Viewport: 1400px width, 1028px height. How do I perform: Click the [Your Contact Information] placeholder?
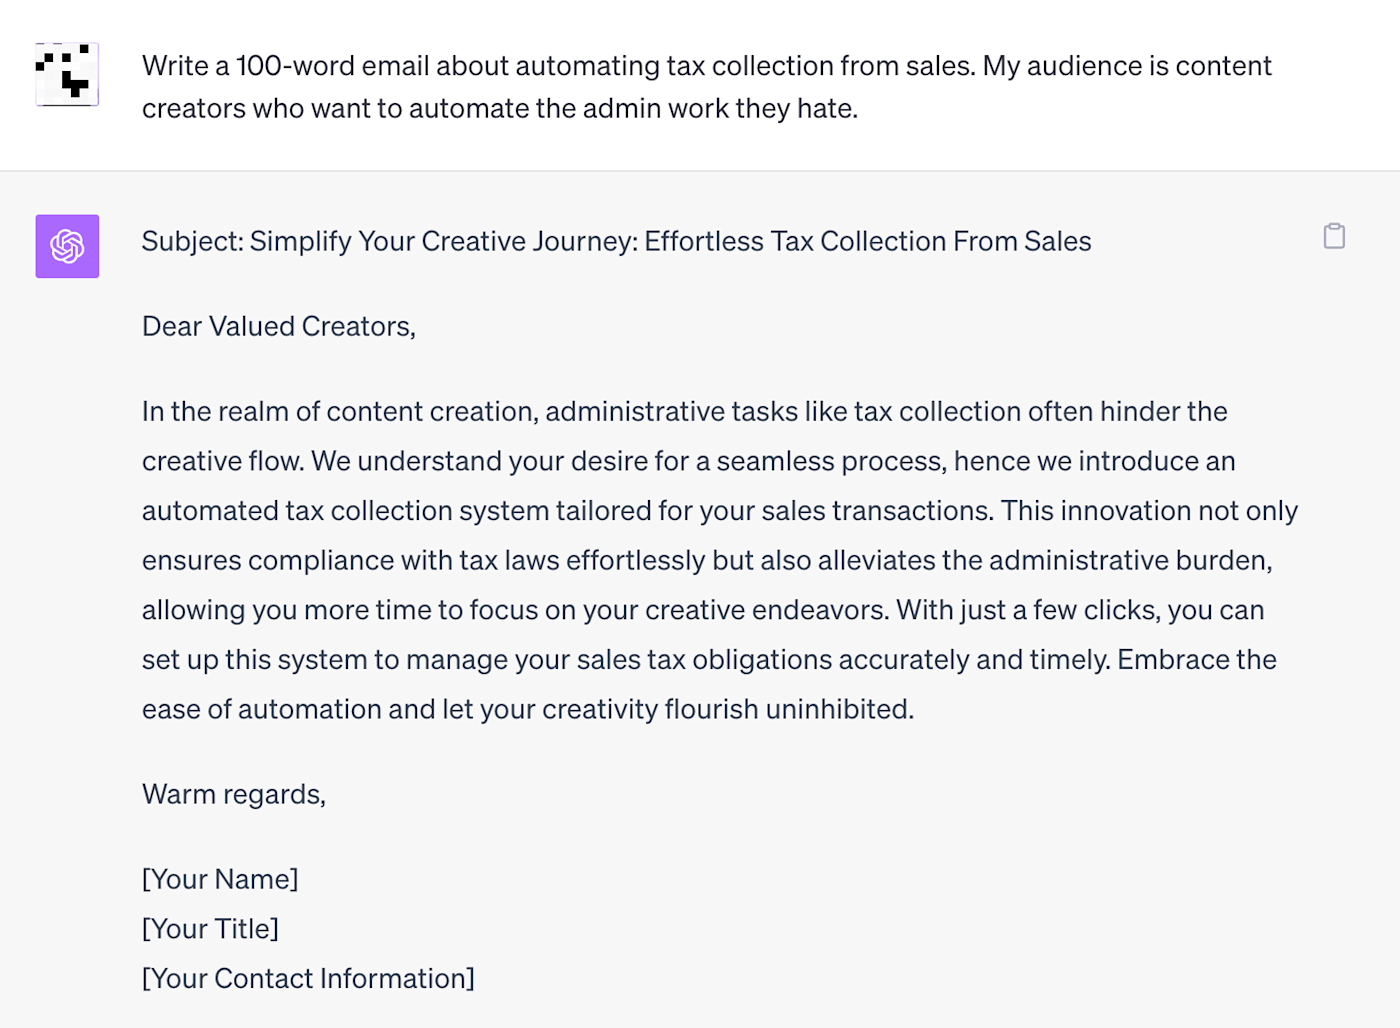point(308,979)
